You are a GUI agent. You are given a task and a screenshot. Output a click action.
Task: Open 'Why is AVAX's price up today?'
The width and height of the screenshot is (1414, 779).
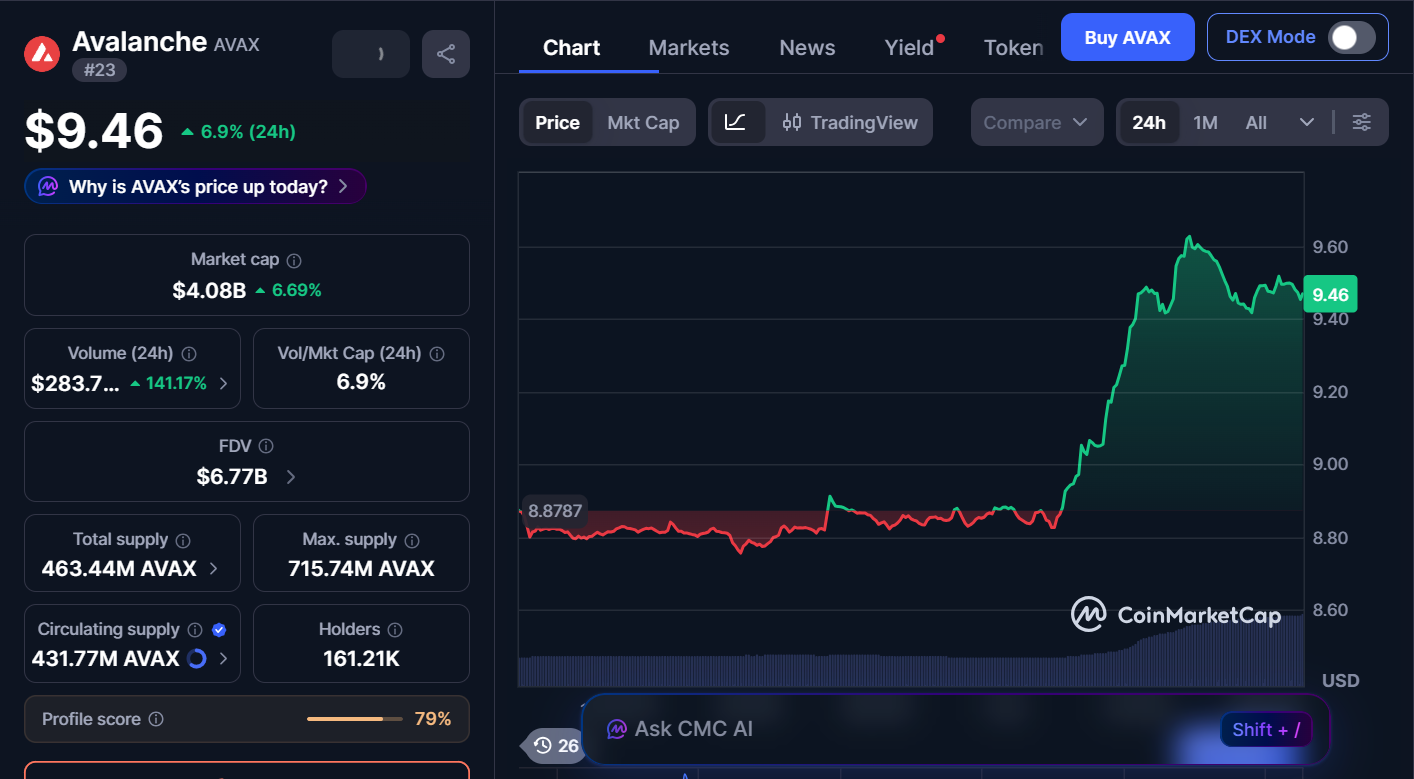point(196,186)
